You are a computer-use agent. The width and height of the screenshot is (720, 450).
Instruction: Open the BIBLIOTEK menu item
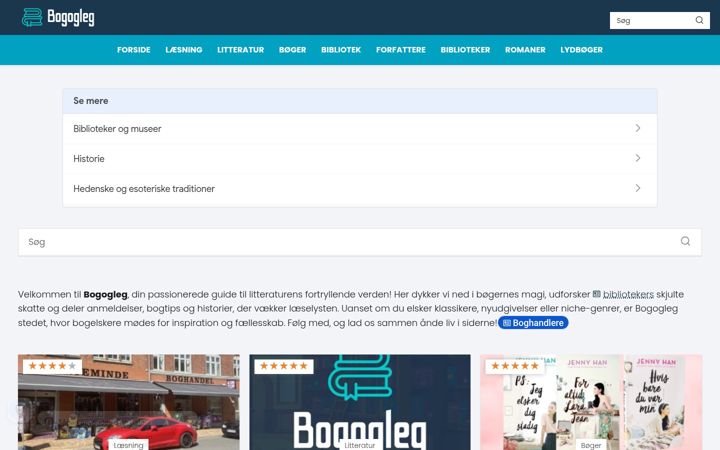point(341,50)
